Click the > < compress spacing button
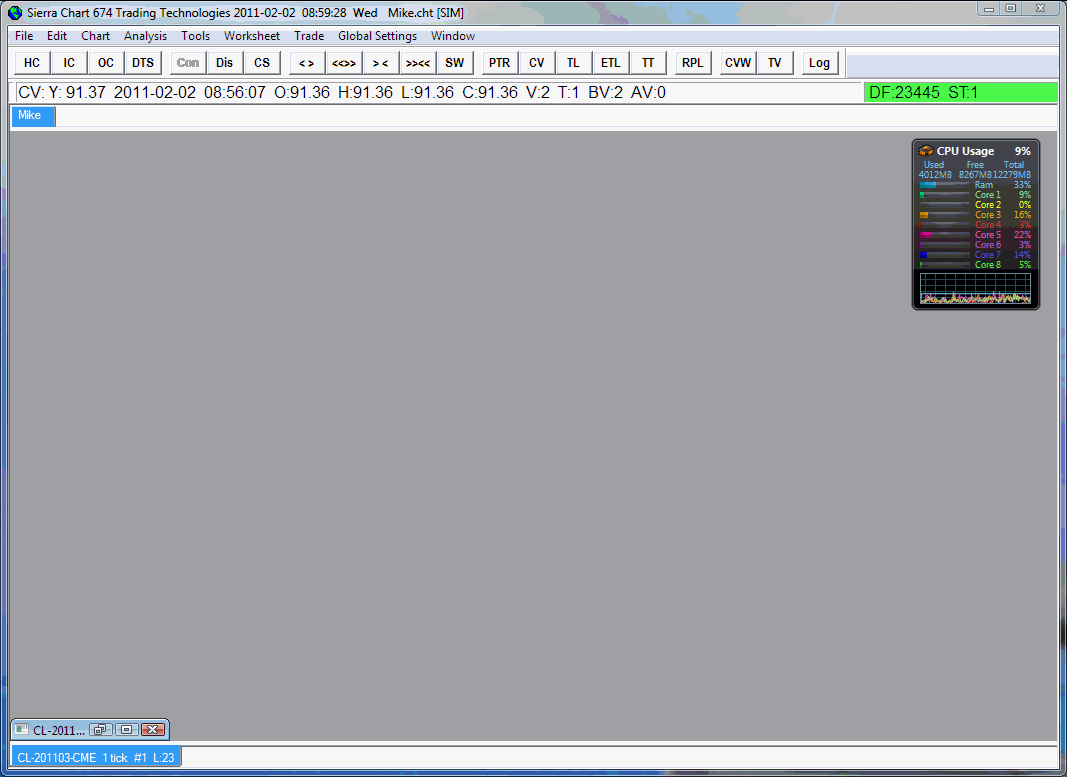 pyautogui.click(x=380, y=63)
